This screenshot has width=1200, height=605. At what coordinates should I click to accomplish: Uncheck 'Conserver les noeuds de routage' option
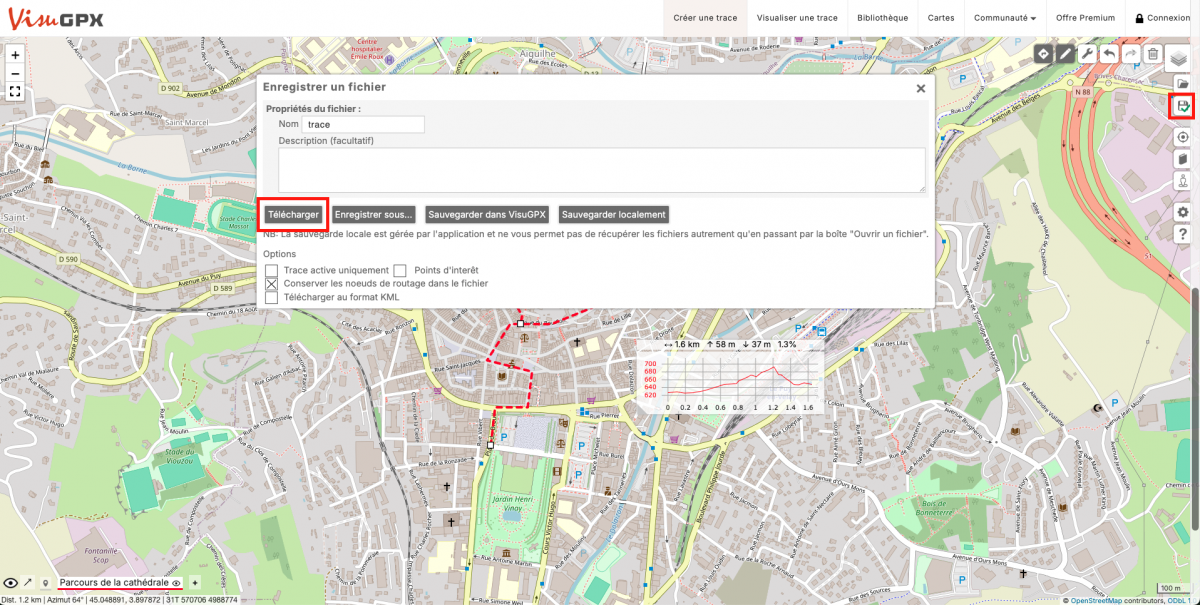[x=271, y=284]
